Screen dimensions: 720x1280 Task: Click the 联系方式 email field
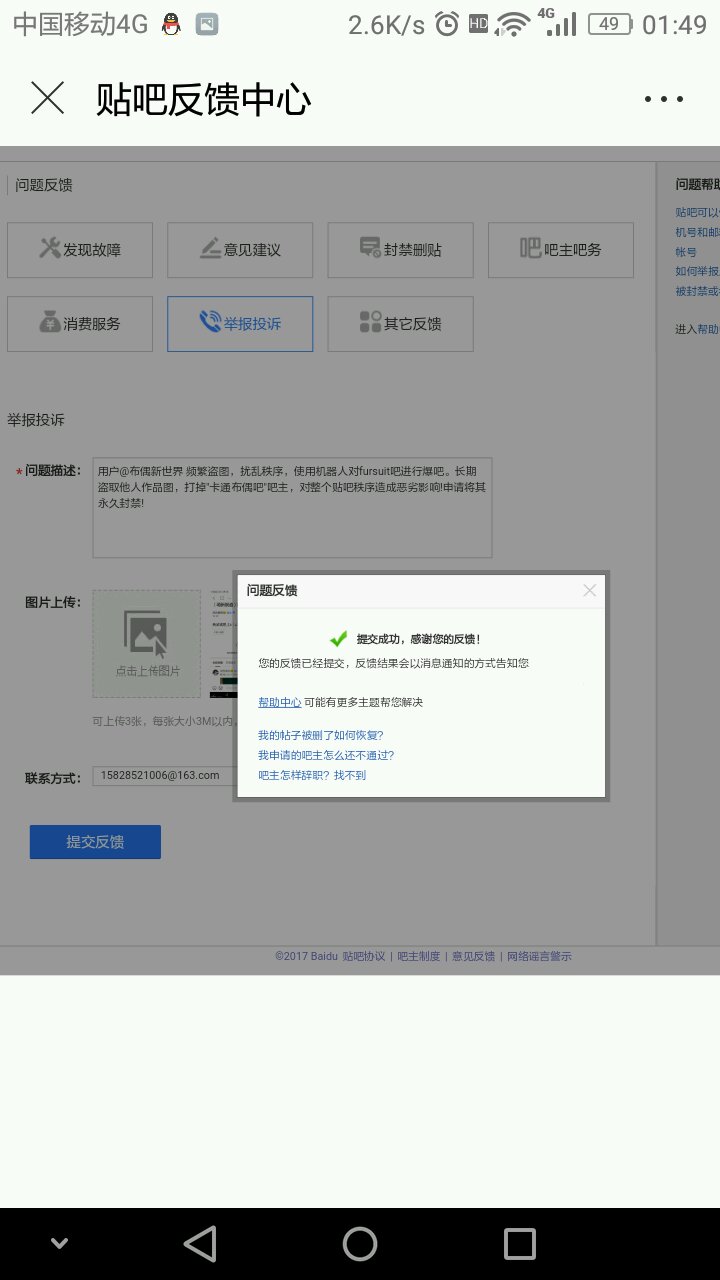coord(162,776)
